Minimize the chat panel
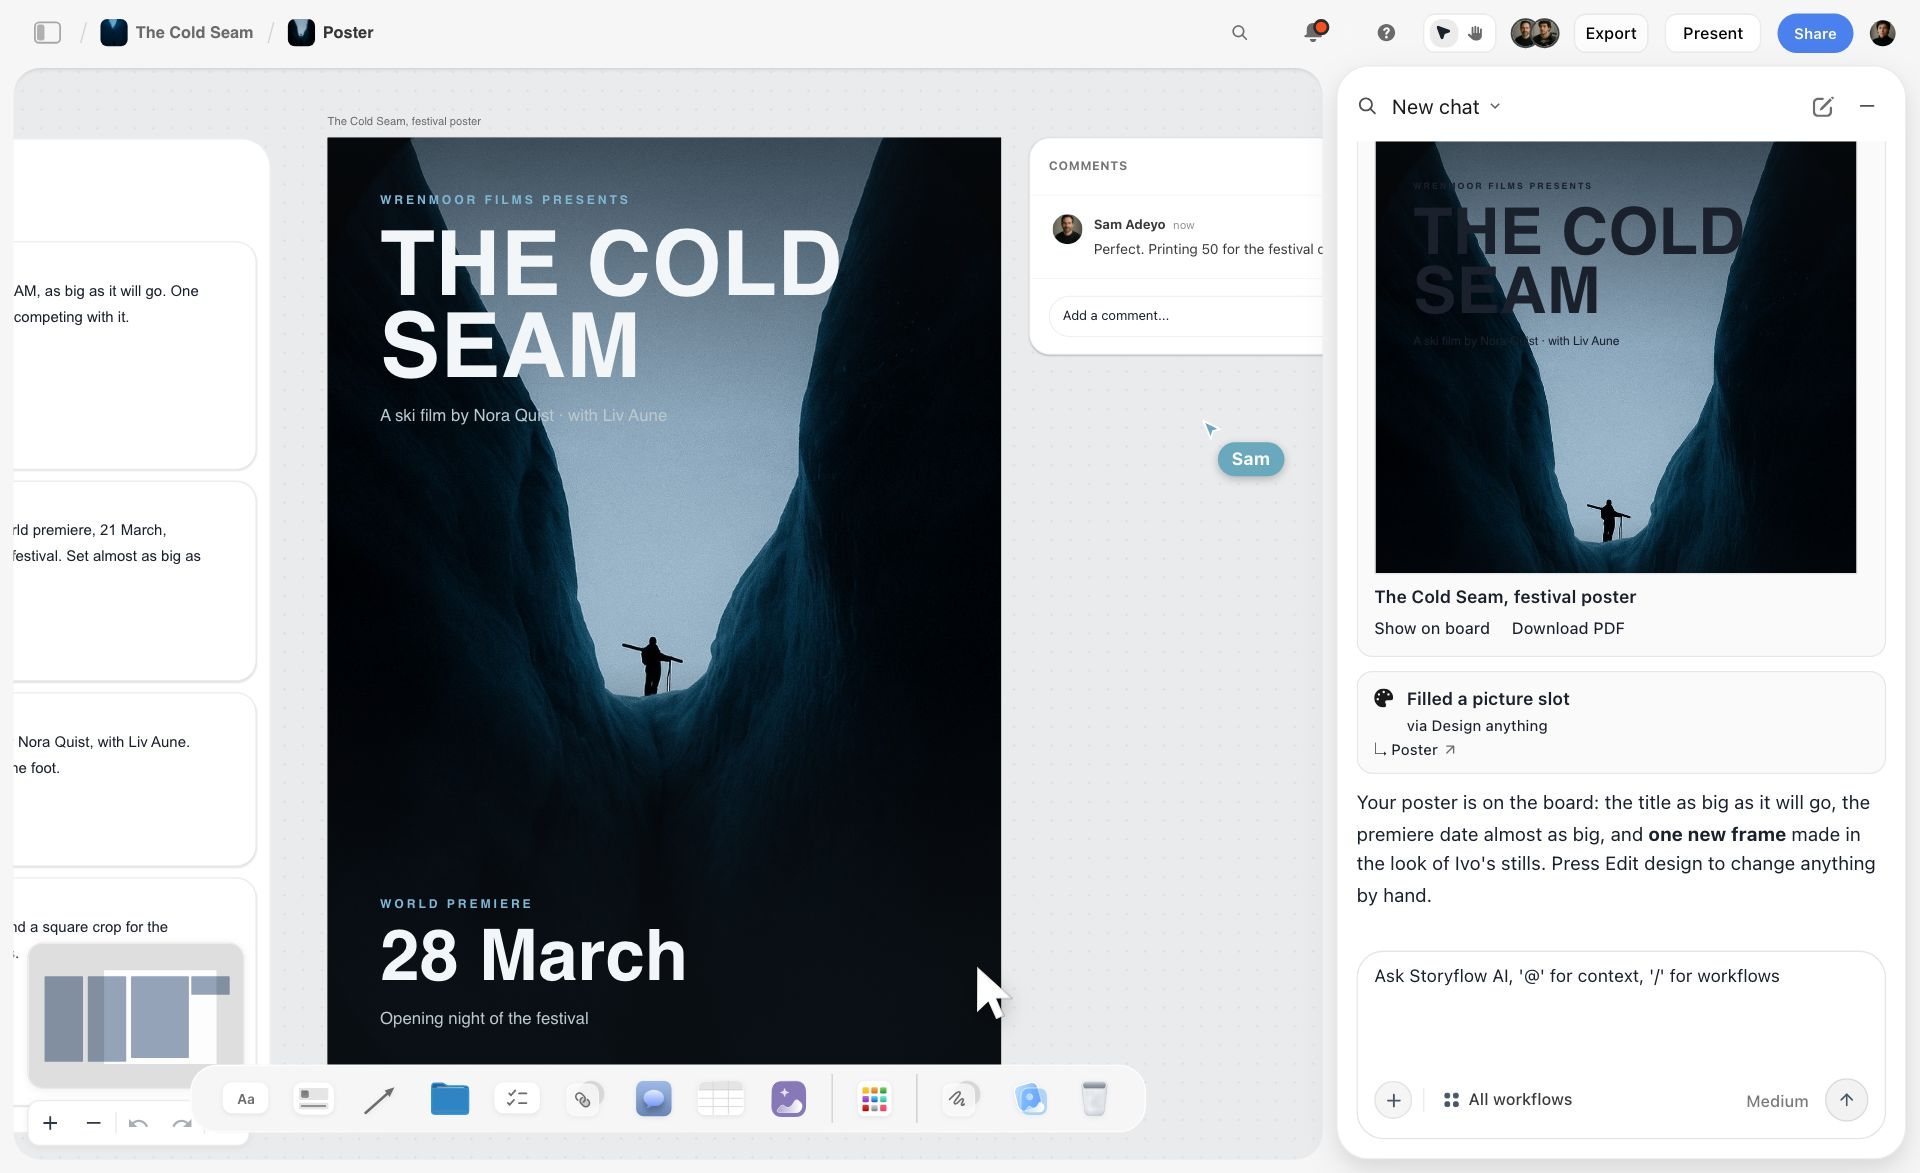The height and width of the screenshot is (1173, 1920). [x=1867, y=106]
